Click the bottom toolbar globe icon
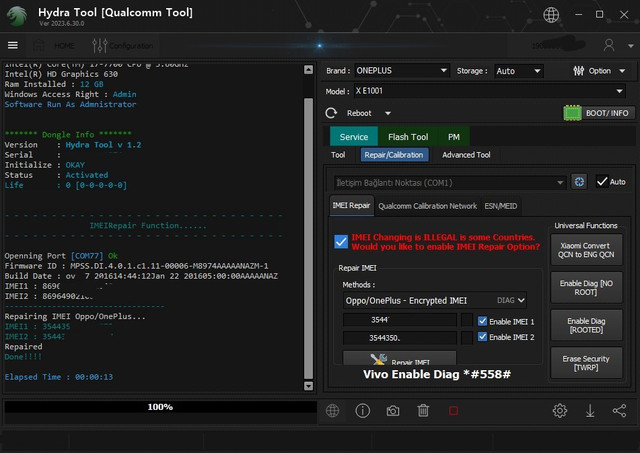 [x=332, y=411]
